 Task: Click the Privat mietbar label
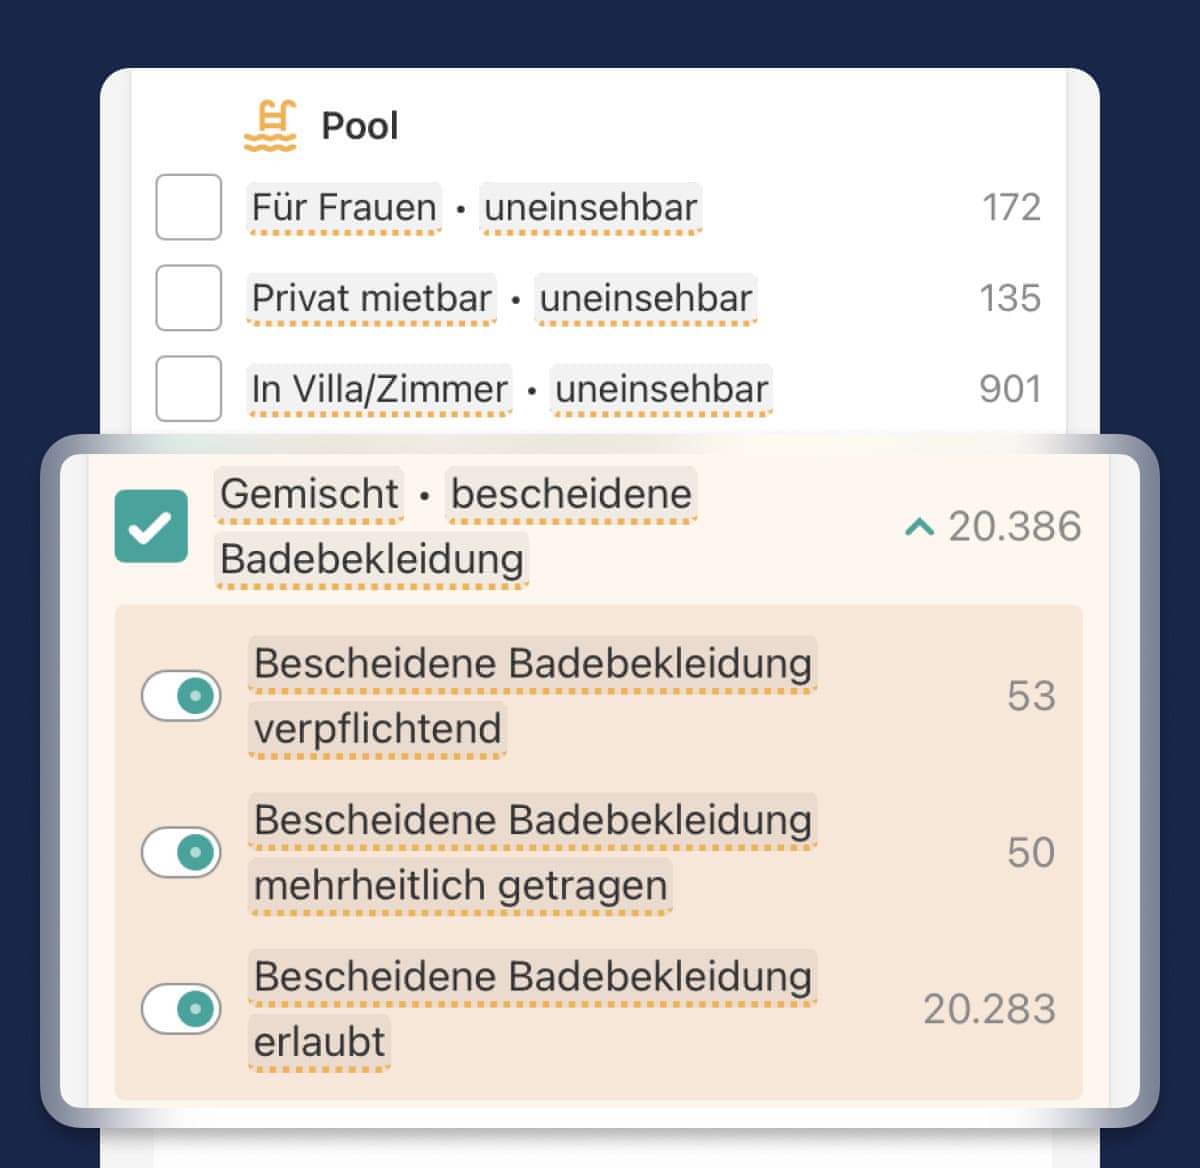pos(371,299)
